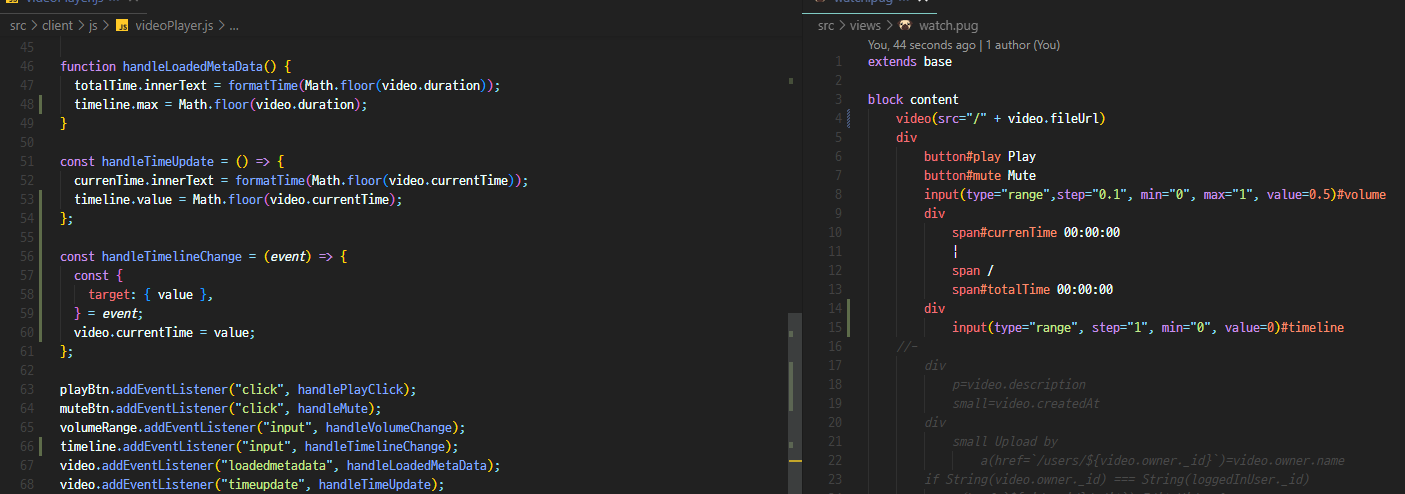Click volumeRange.addEventListener line 65
Screen dimensions: 1405x494
pos(263,427)
